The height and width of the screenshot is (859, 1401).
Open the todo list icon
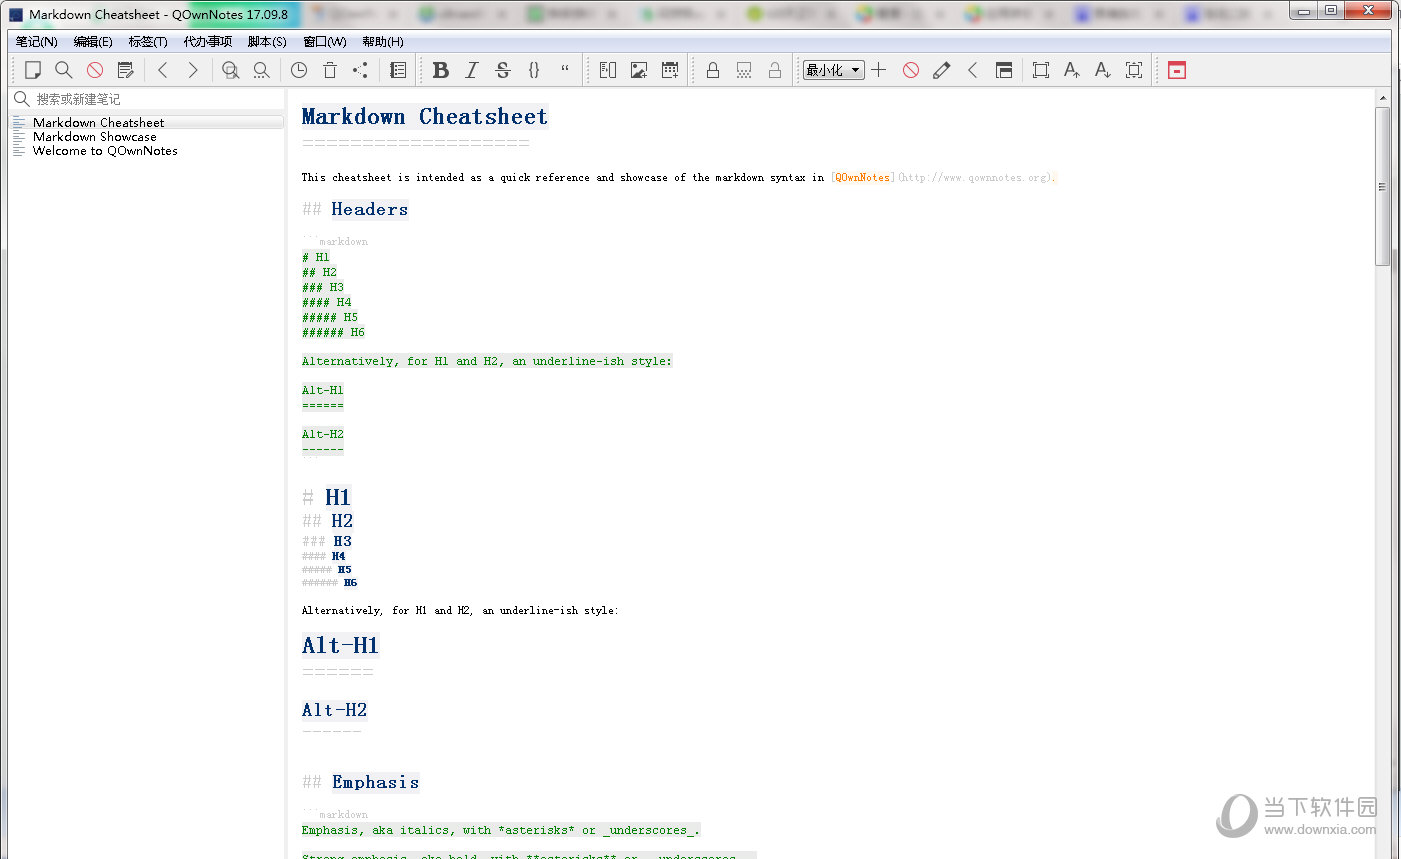(398, 70)
